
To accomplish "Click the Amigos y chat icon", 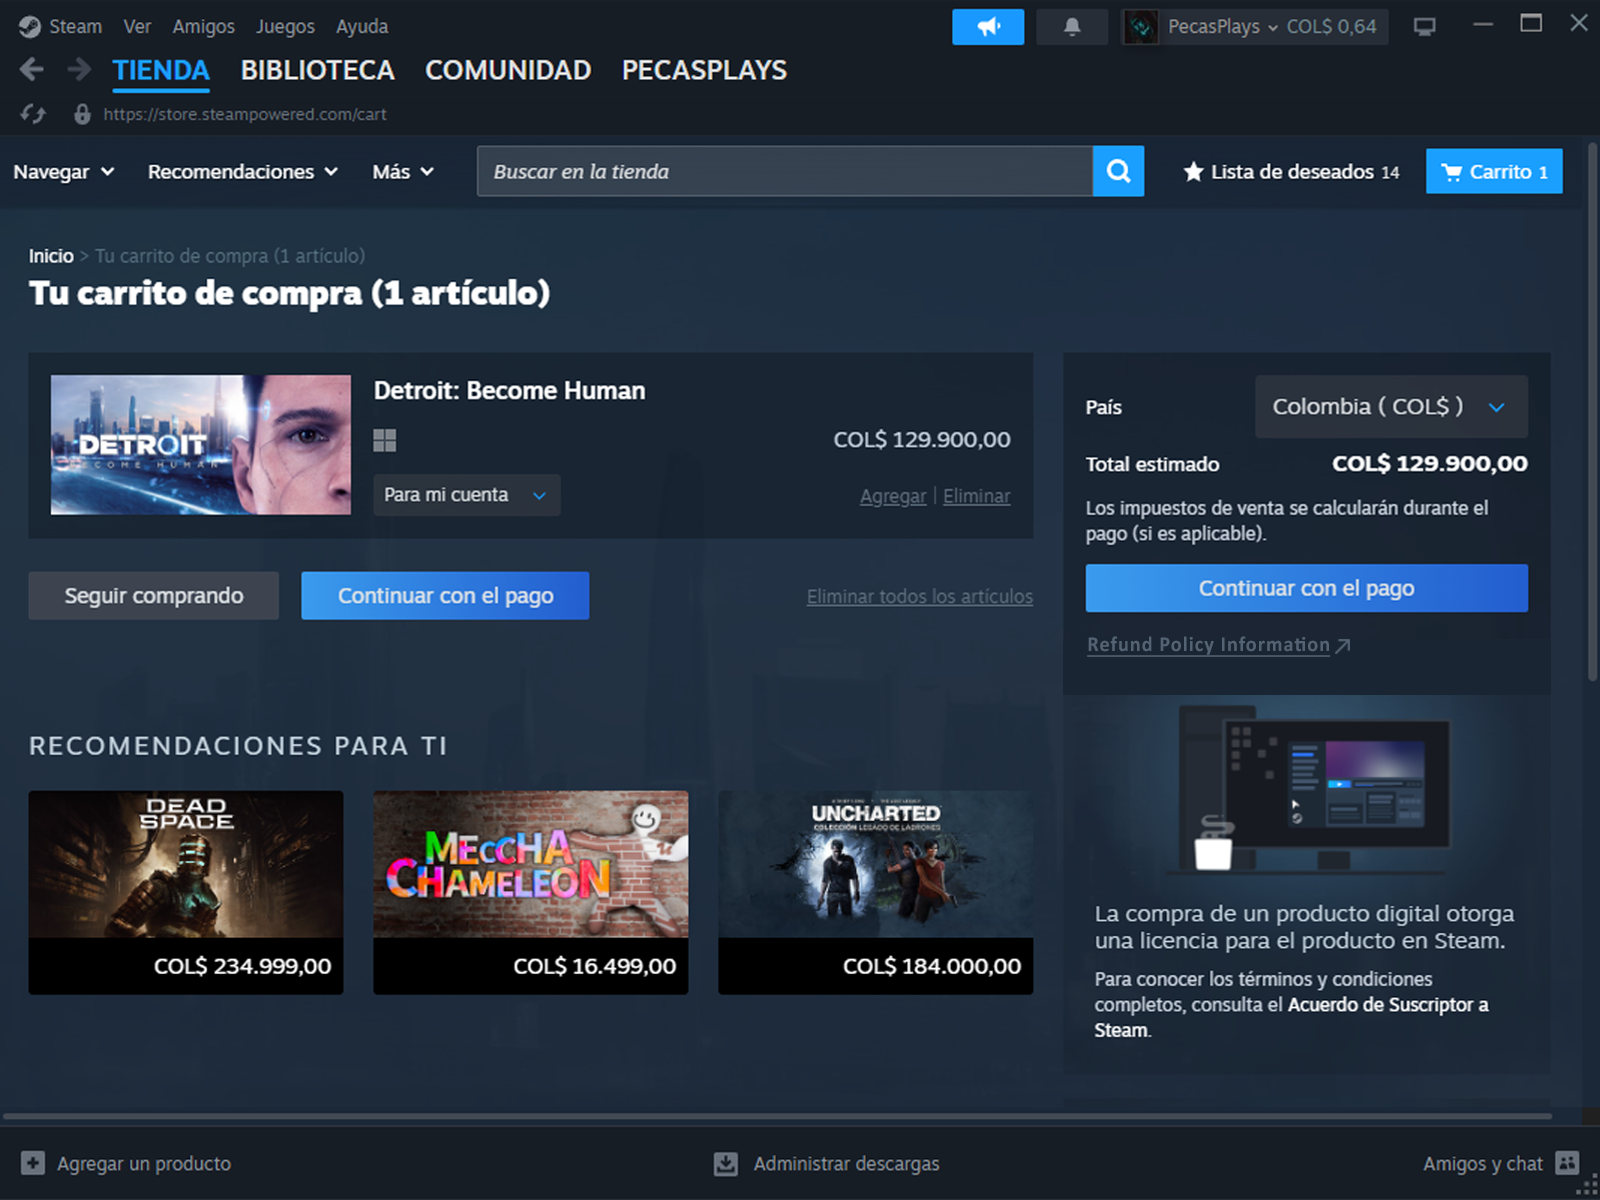I will tap(1568, 1163).
